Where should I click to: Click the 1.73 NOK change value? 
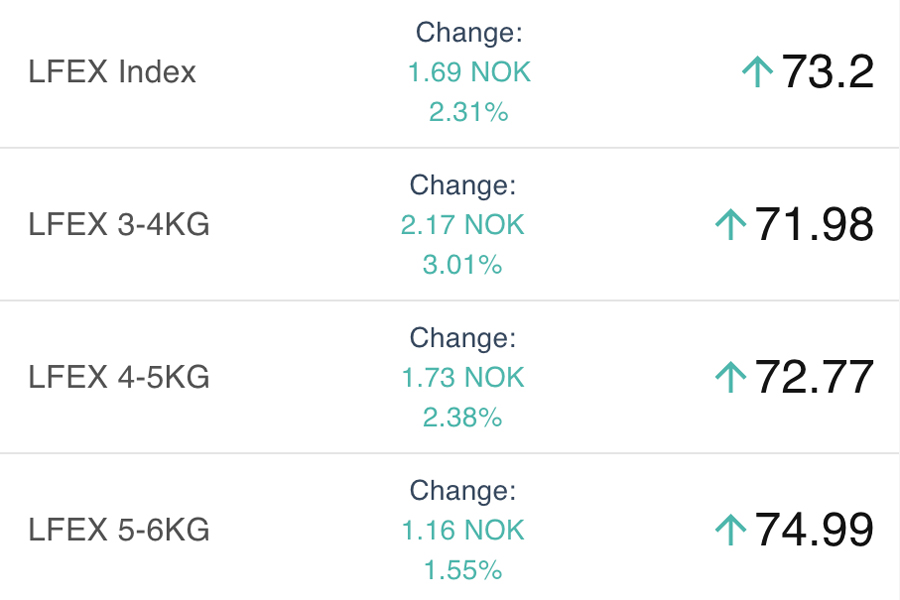463,378
